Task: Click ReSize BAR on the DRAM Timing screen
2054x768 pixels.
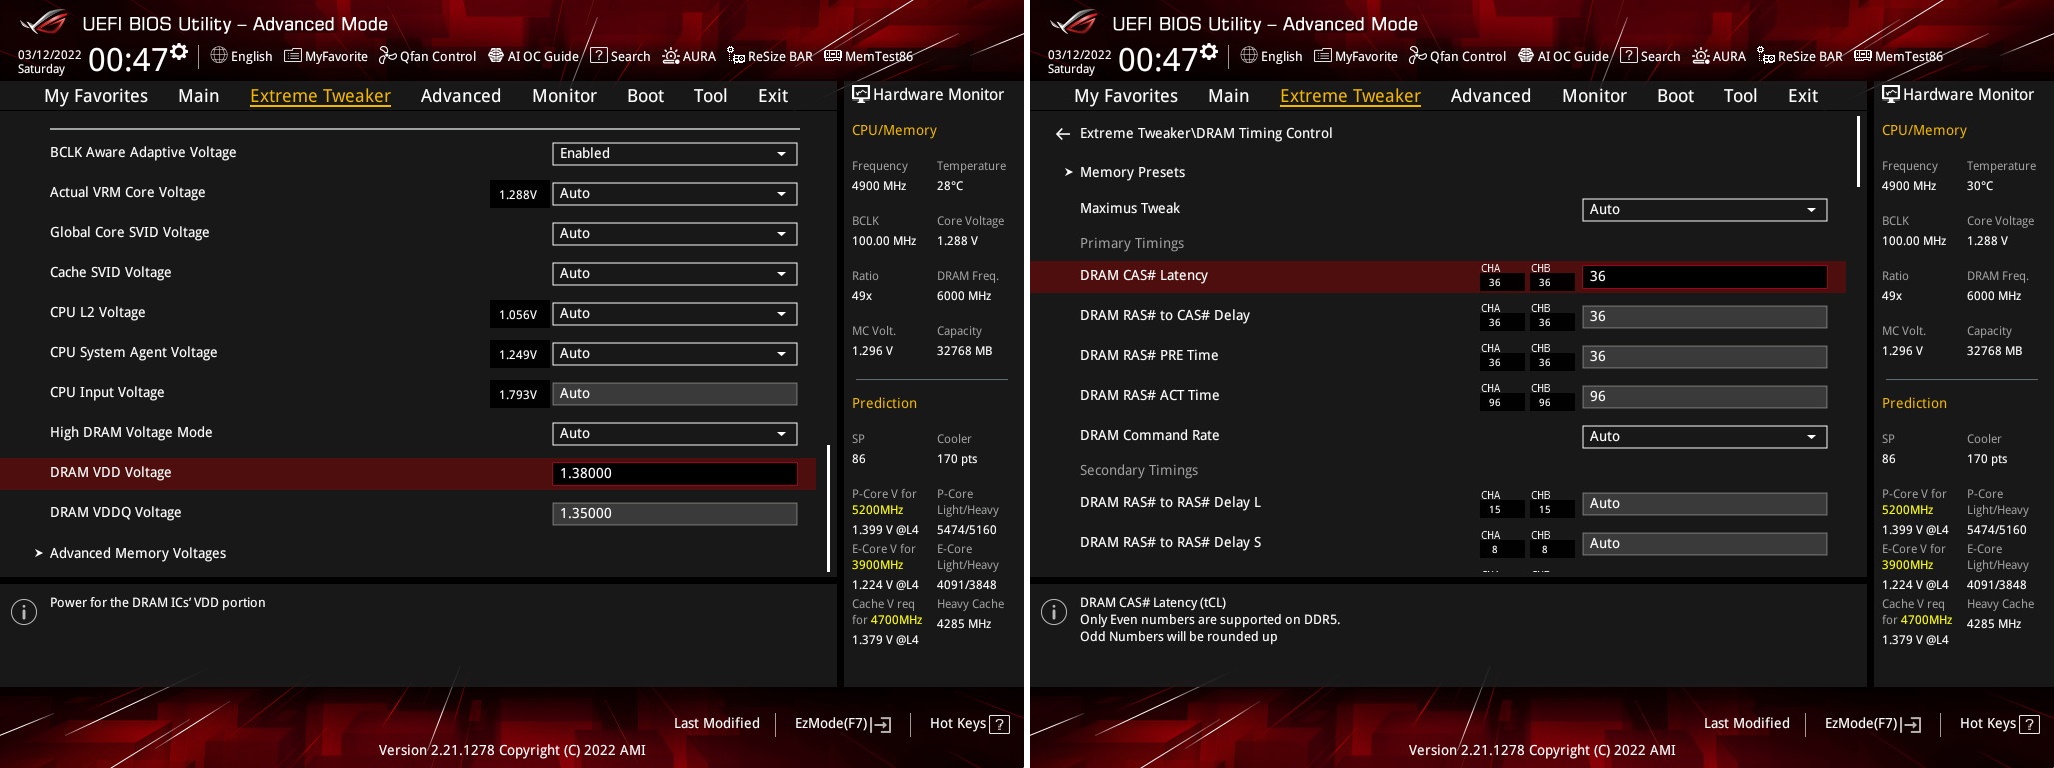Action: (x=1800, y=56)
